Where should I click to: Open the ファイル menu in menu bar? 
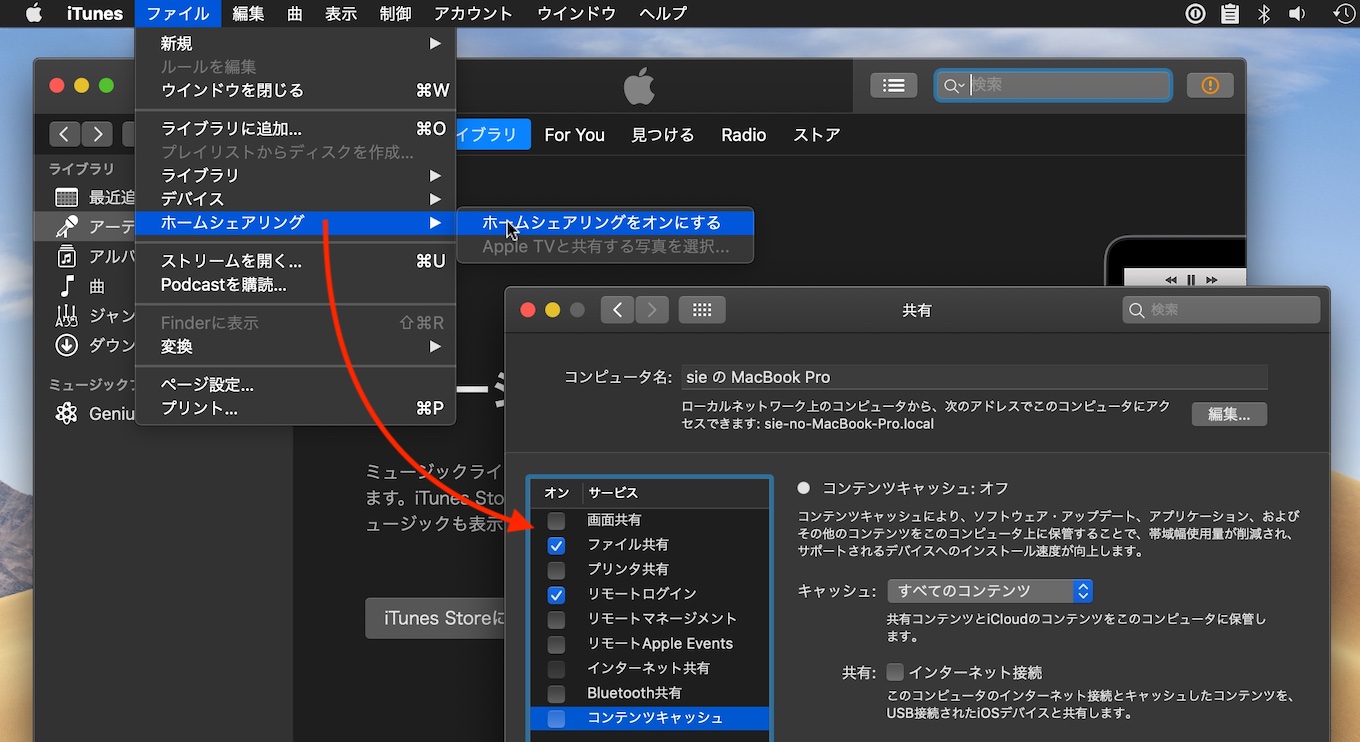click(x=178, y=13)
